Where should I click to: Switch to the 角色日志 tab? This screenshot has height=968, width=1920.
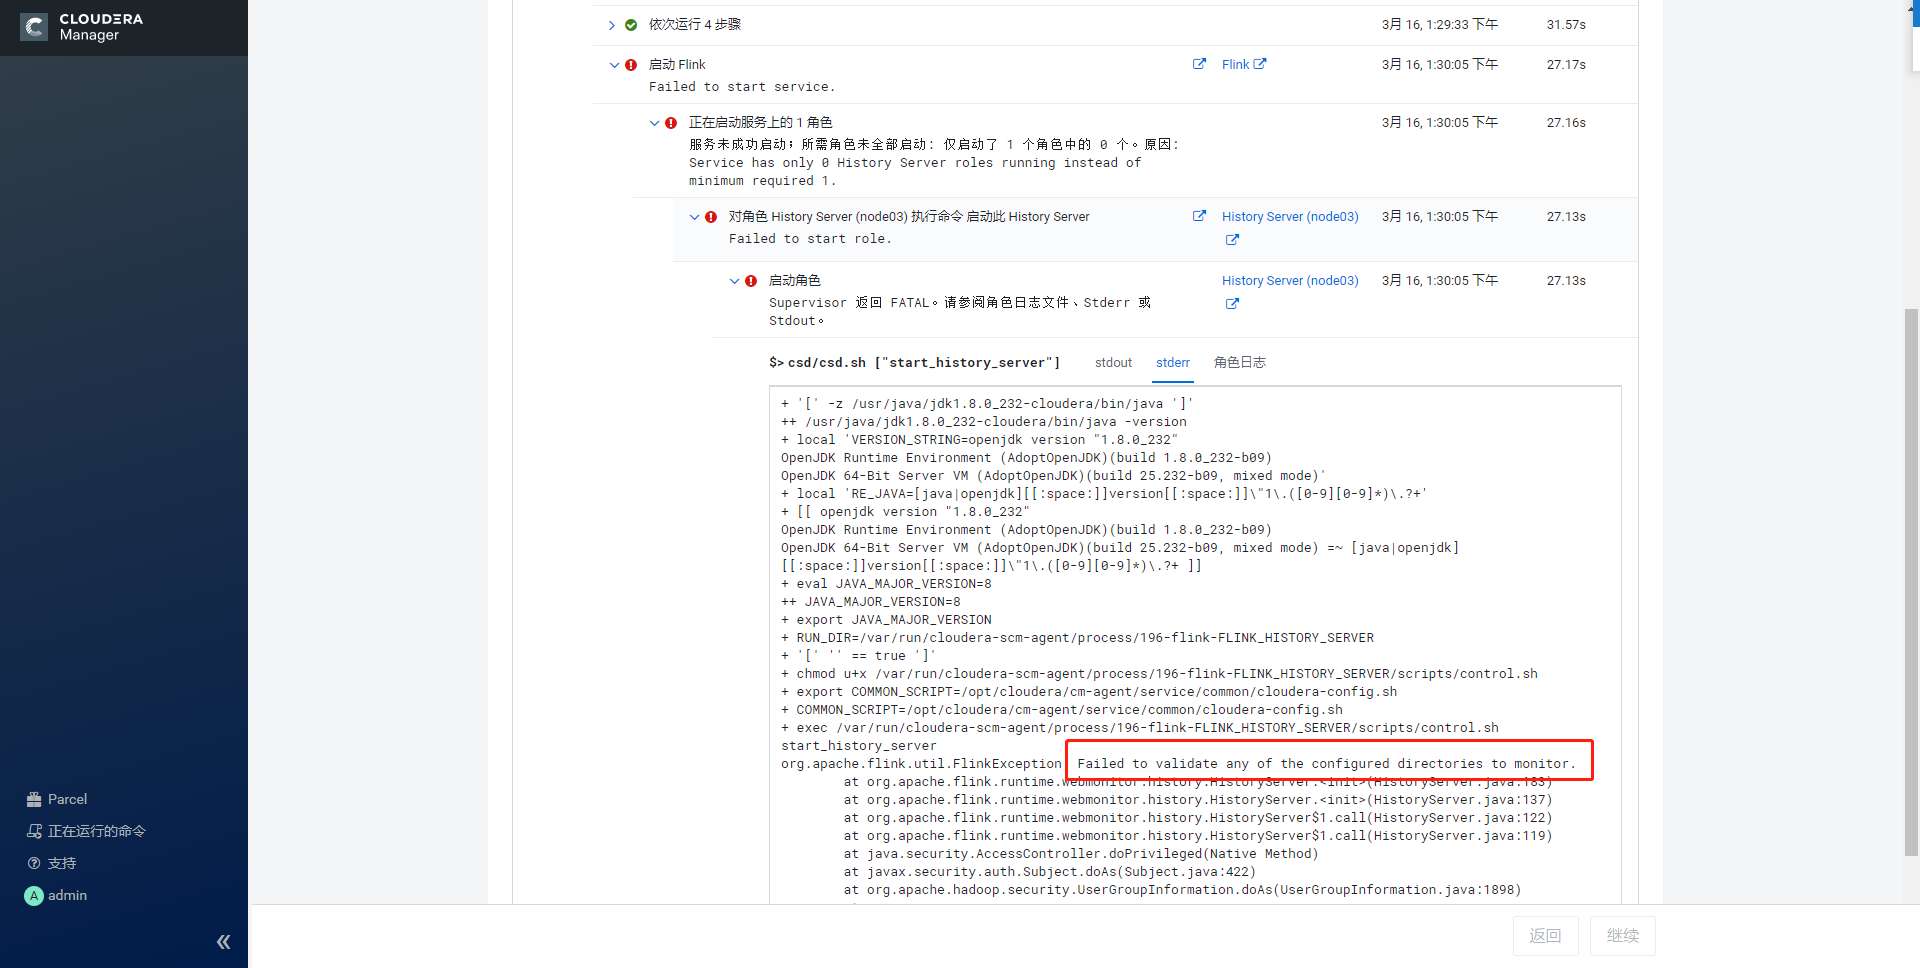1240,363
